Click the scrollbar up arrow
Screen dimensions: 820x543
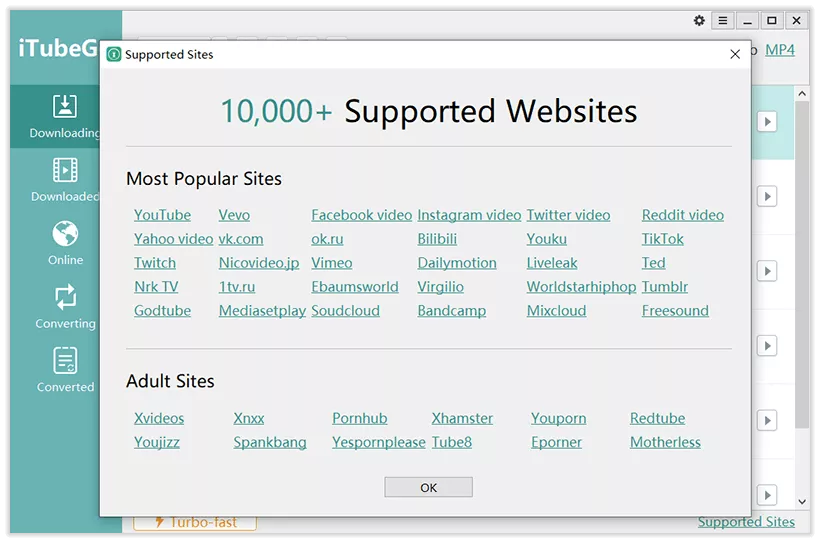coord(802,94)
